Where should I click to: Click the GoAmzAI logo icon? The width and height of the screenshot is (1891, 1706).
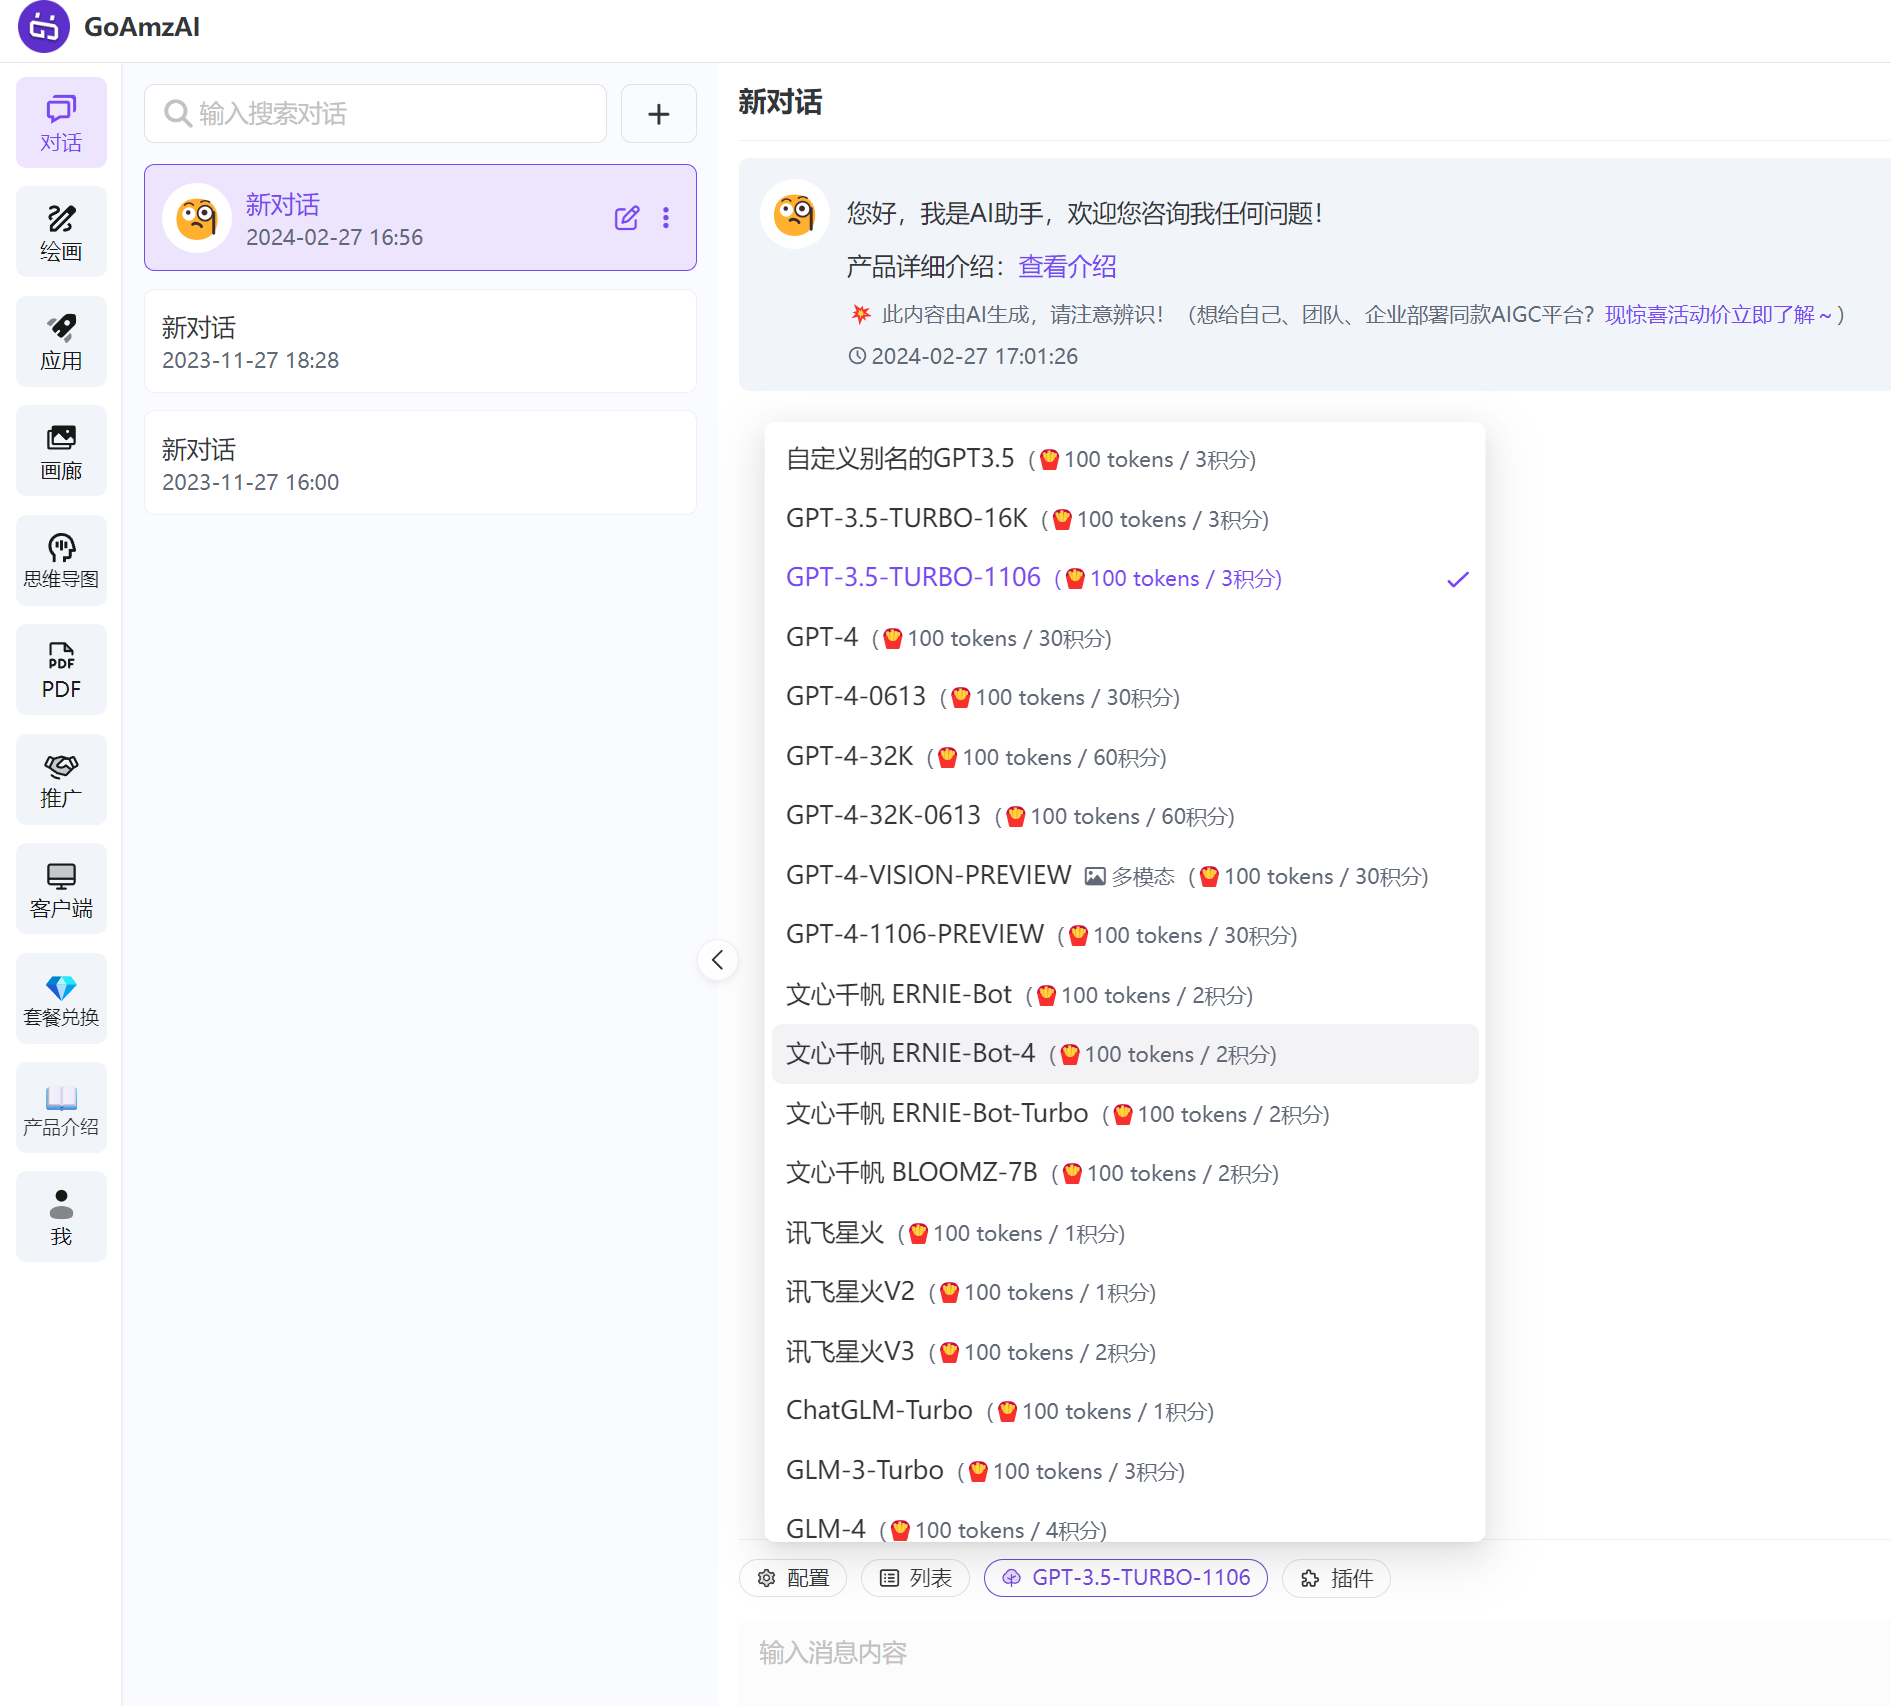[x=44, y=27]
